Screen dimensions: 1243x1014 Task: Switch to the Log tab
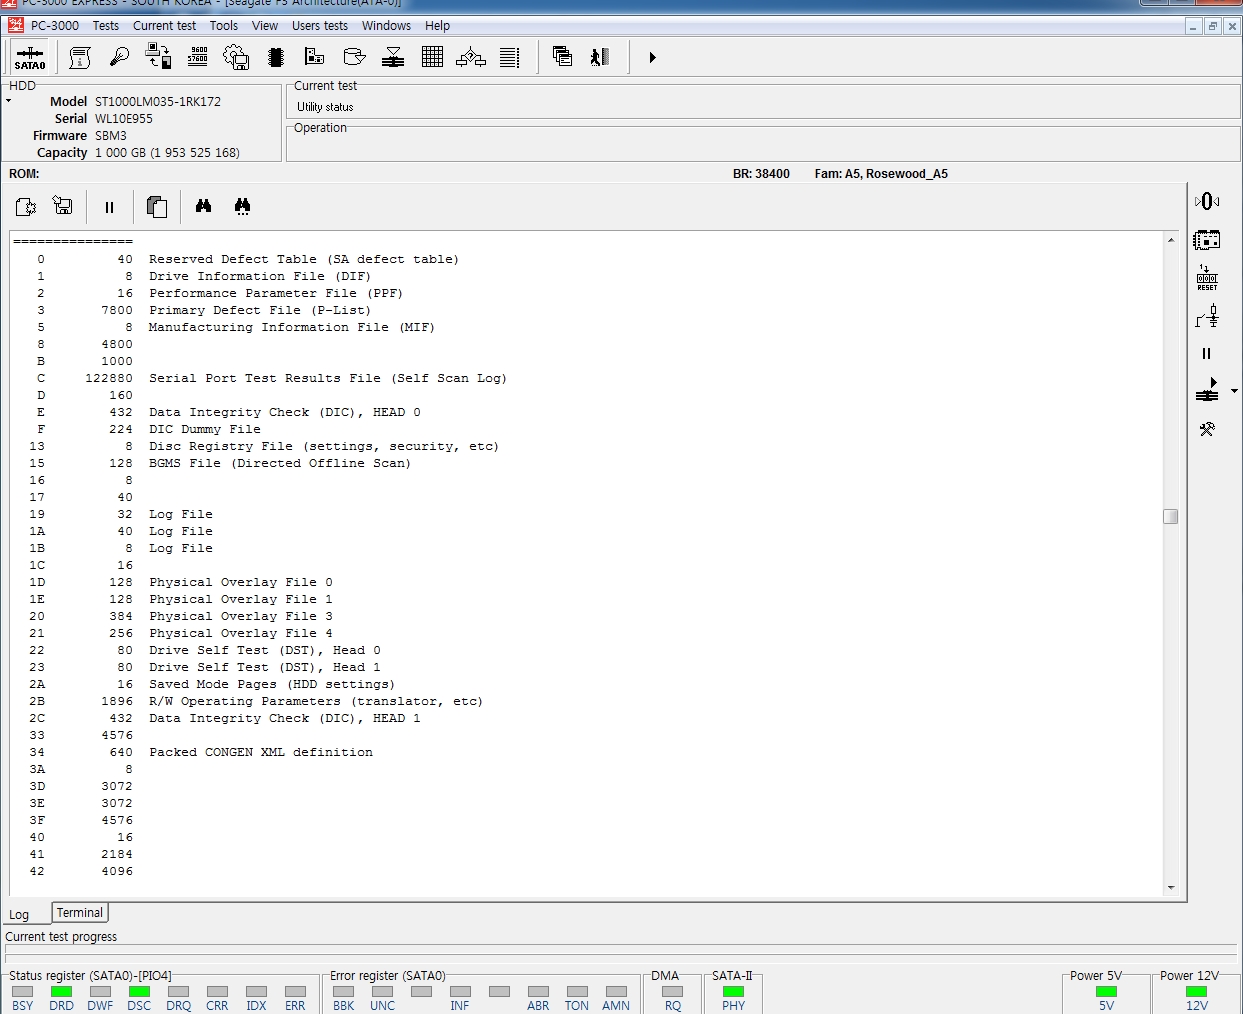click(x=19, y=915)
